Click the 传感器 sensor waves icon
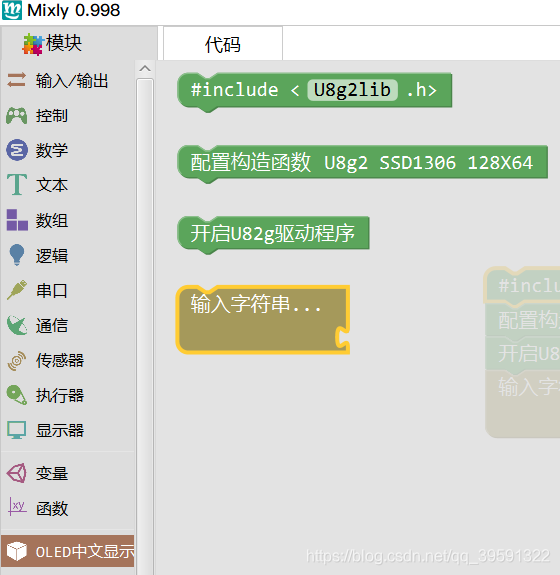This screenshot has height=575, width=560. 17,360
